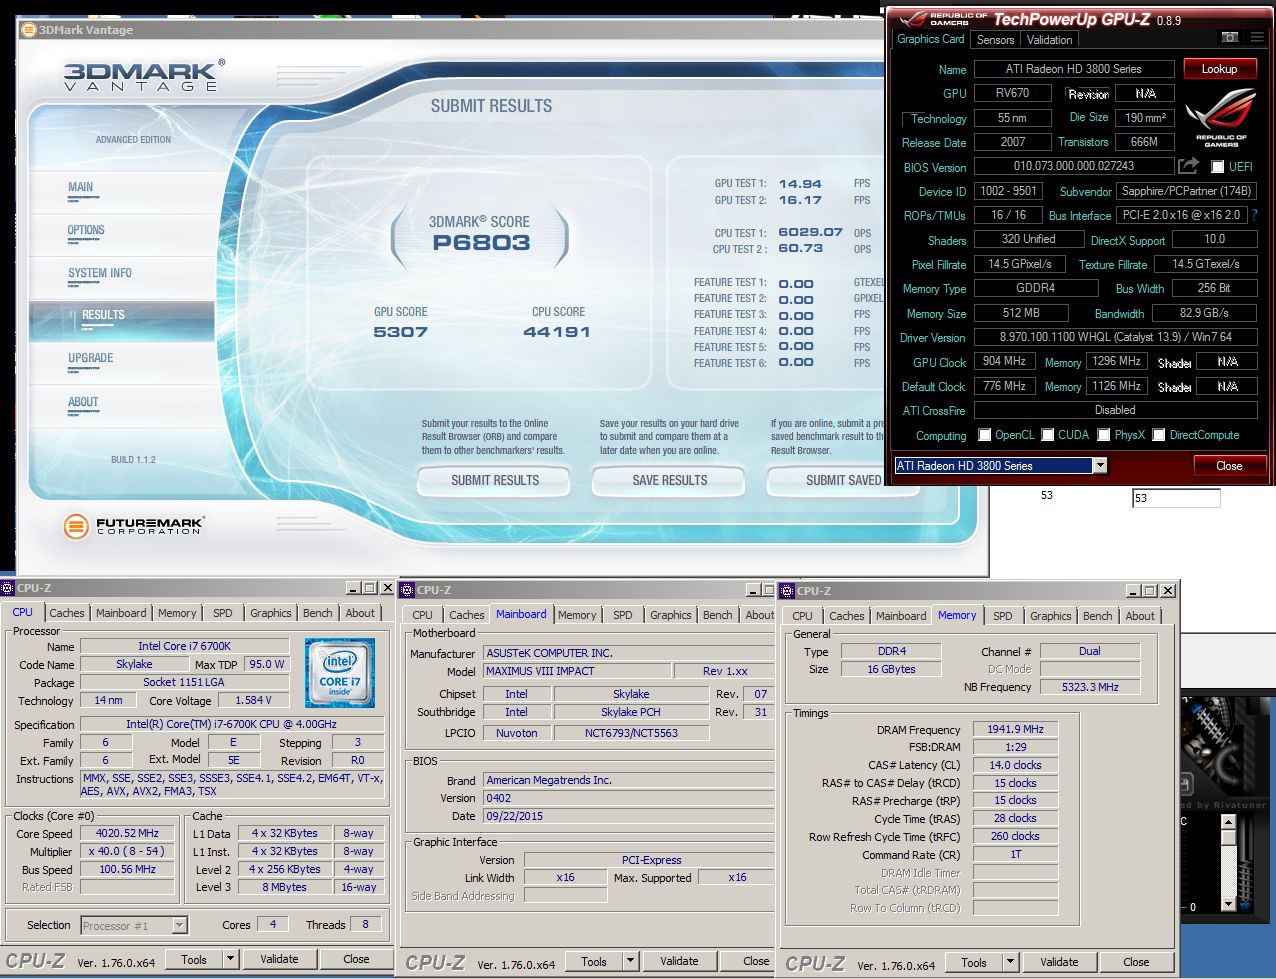Click the Intel Core i7 logo in CPU-Z

pos(340,673)
